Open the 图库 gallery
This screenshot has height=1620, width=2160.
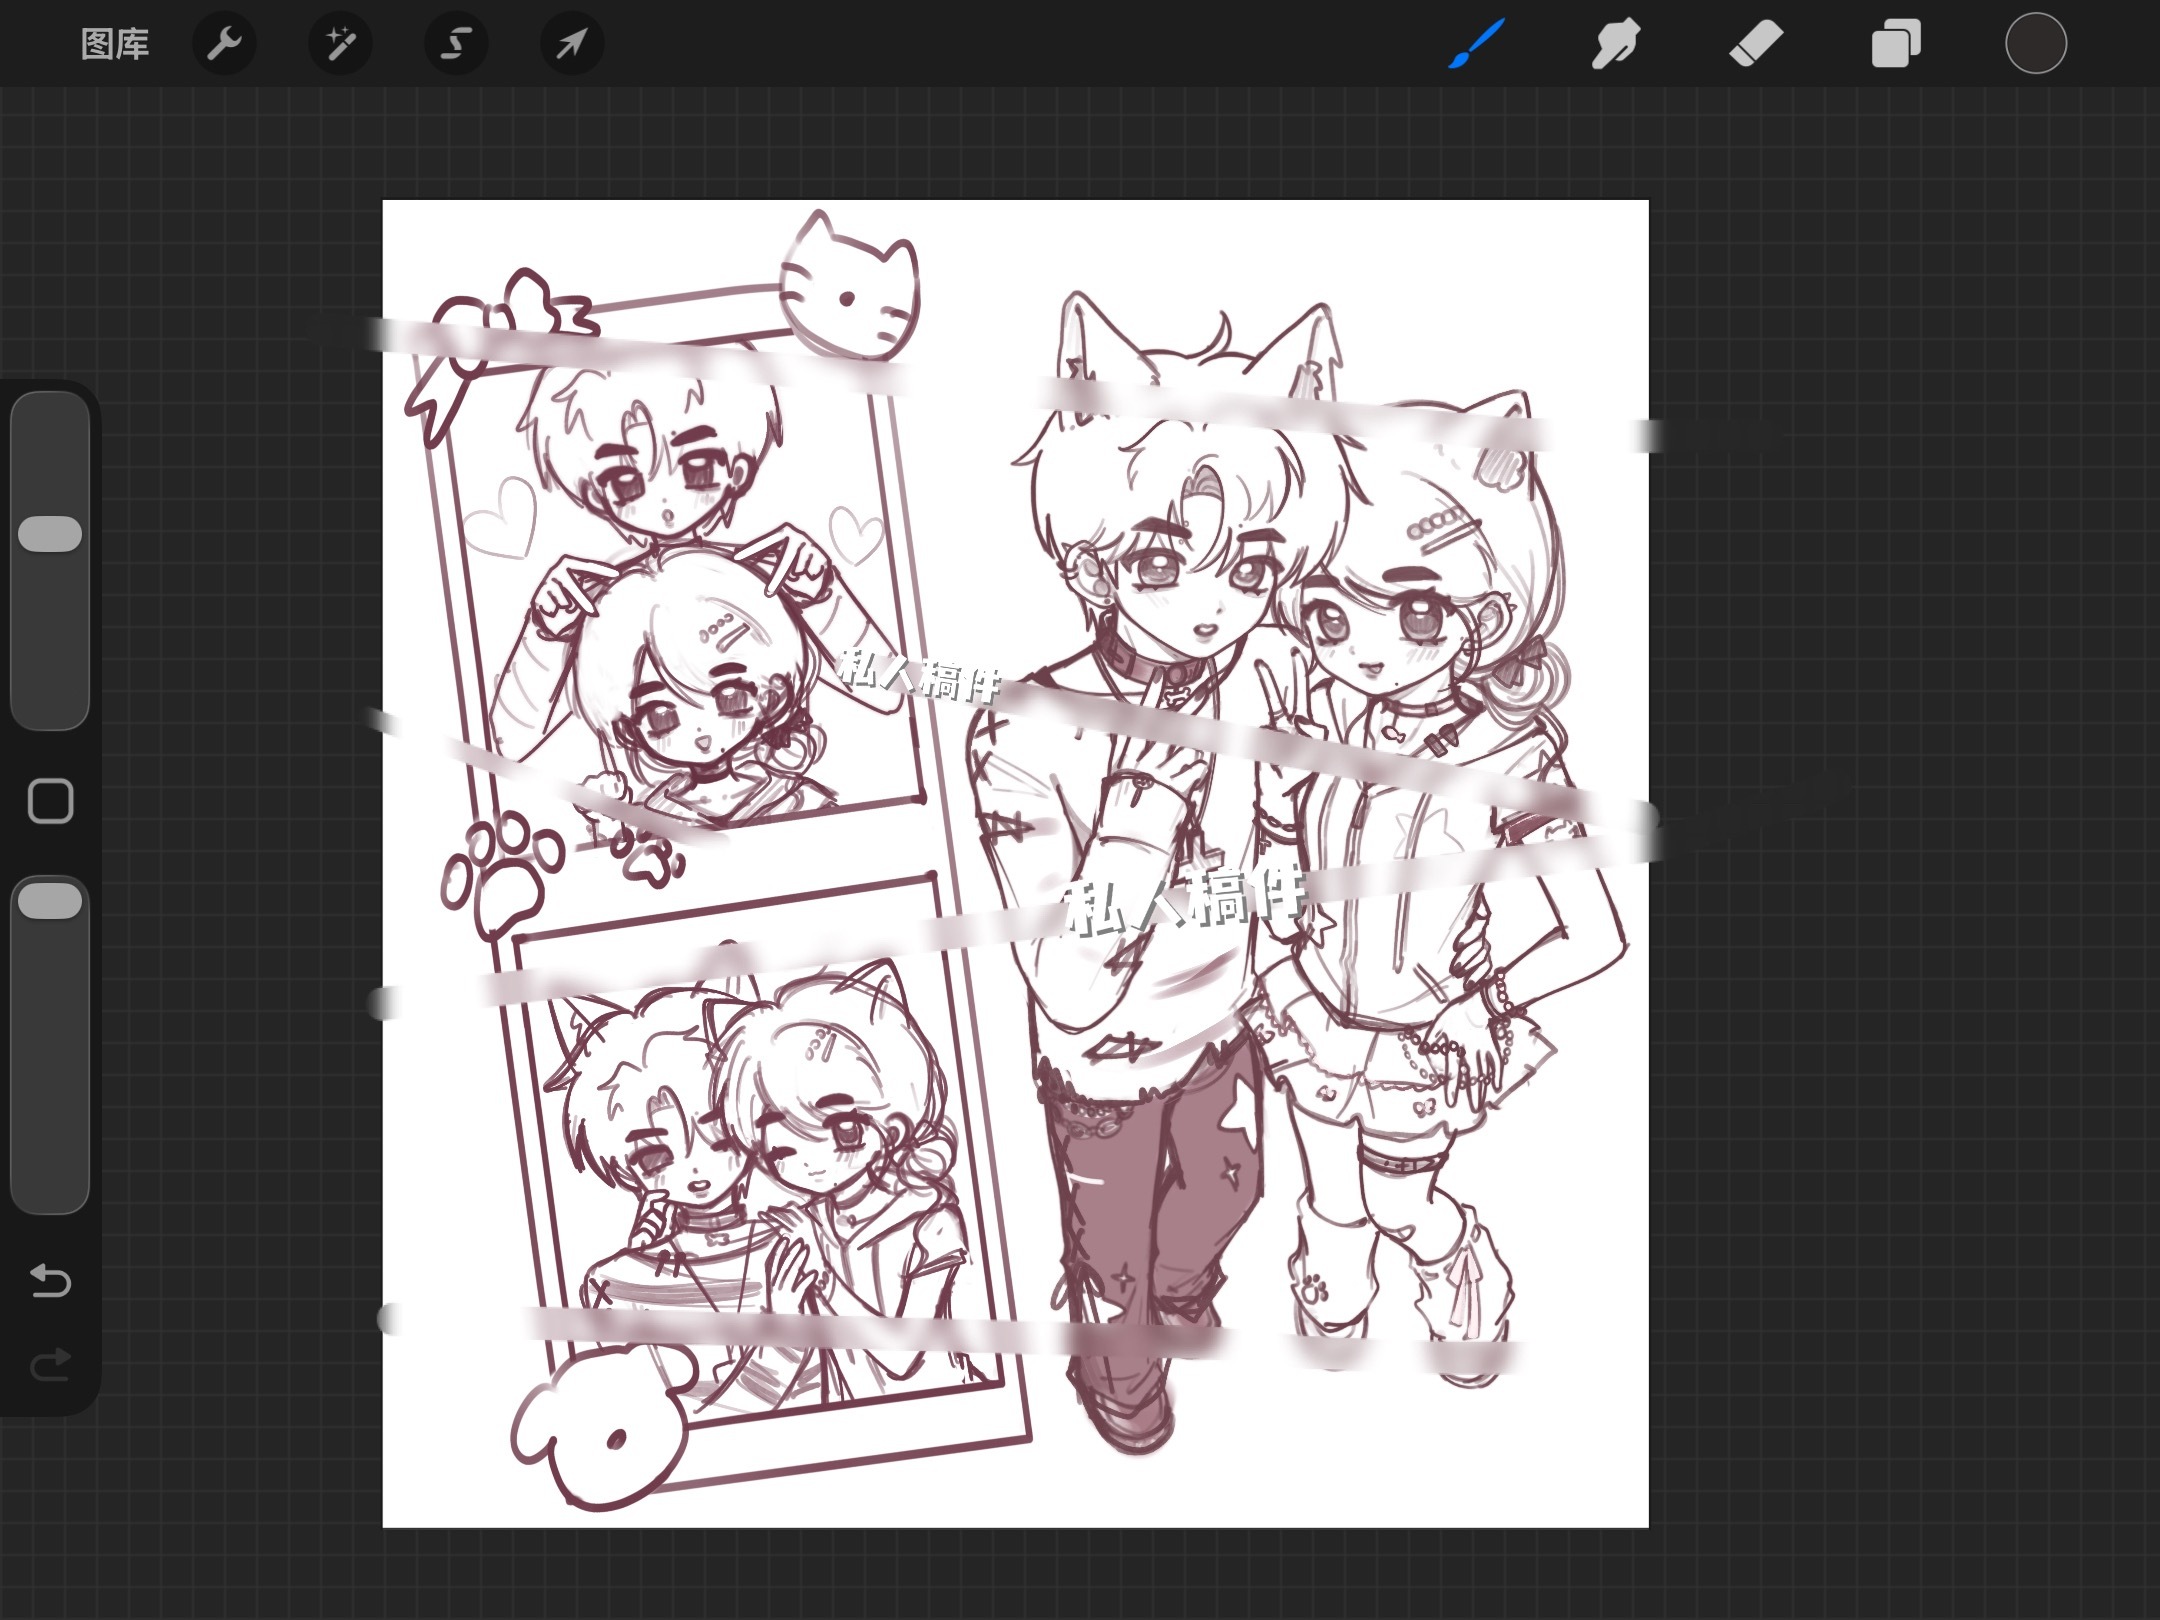click(115, 44)
